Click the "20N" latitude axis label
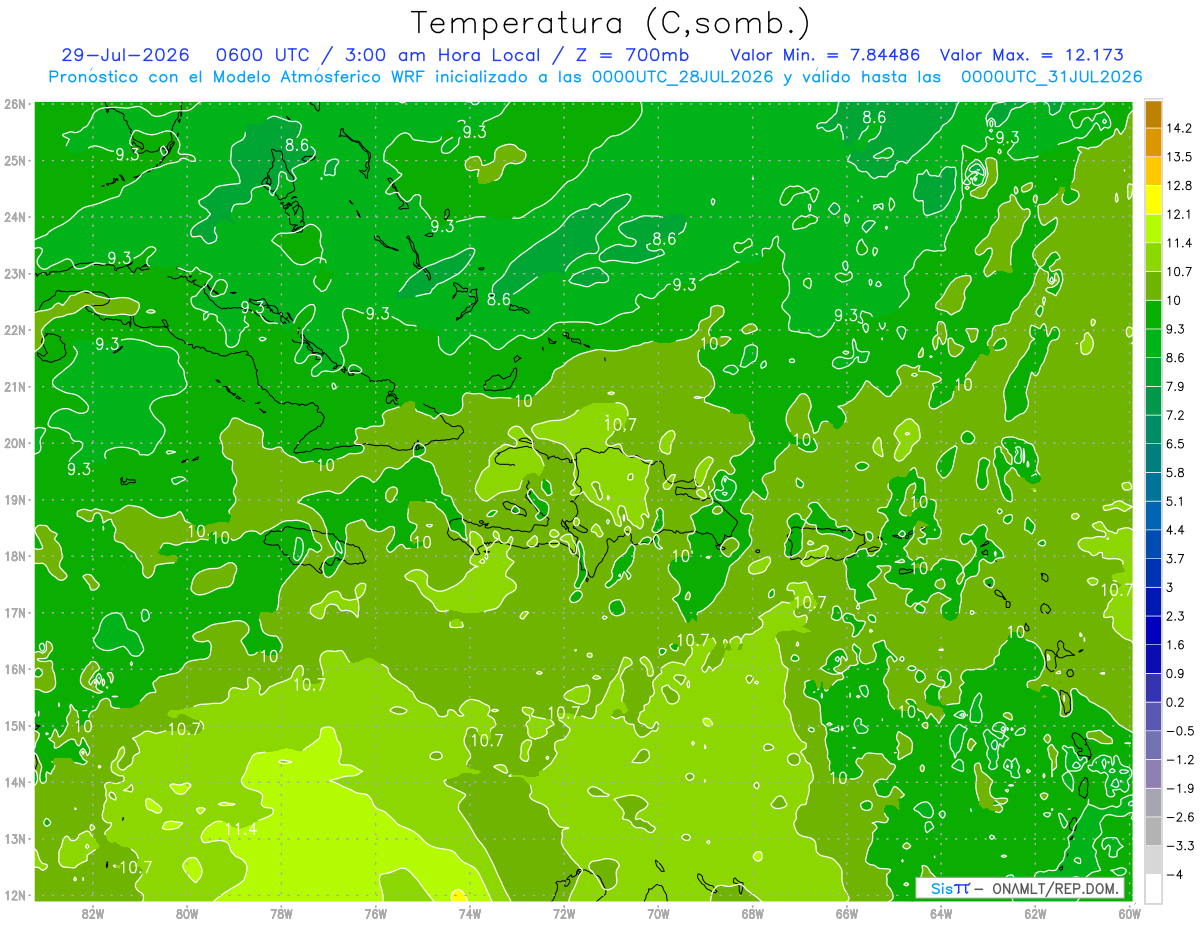This screenshot has height=927, width=1200. 15,443
